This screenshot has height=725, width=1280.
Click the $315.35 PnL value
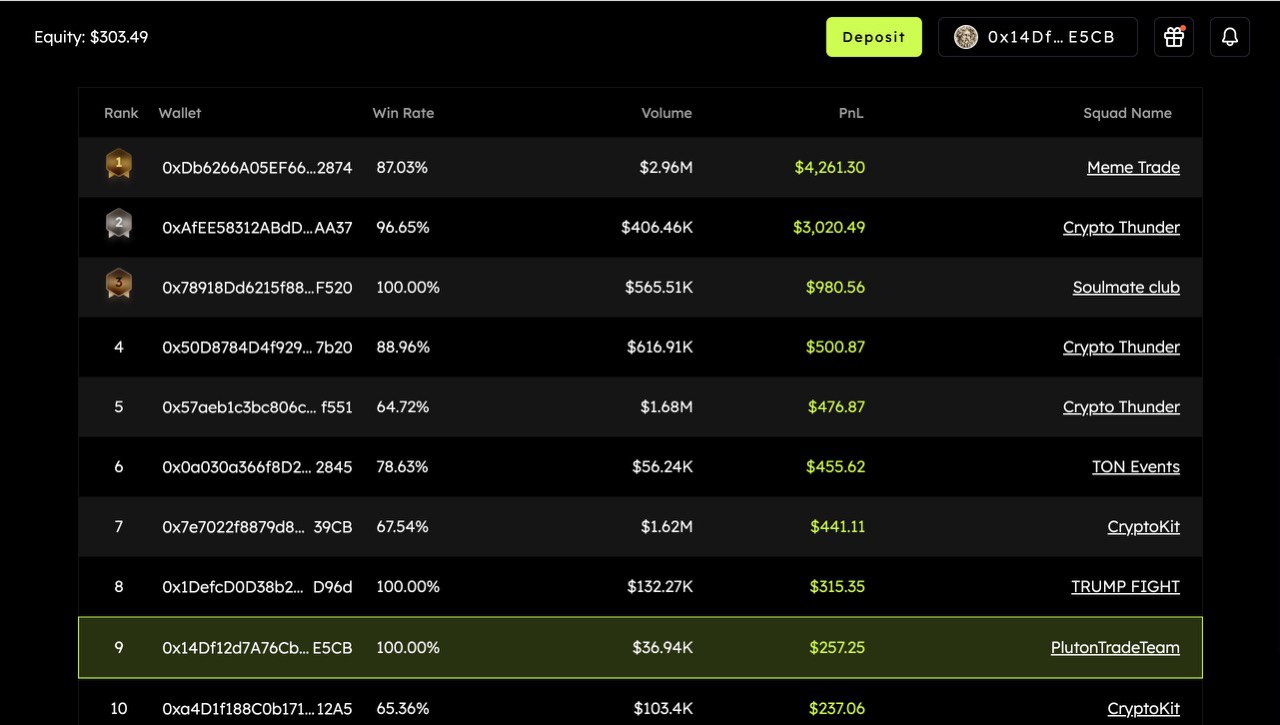(837, 587)
